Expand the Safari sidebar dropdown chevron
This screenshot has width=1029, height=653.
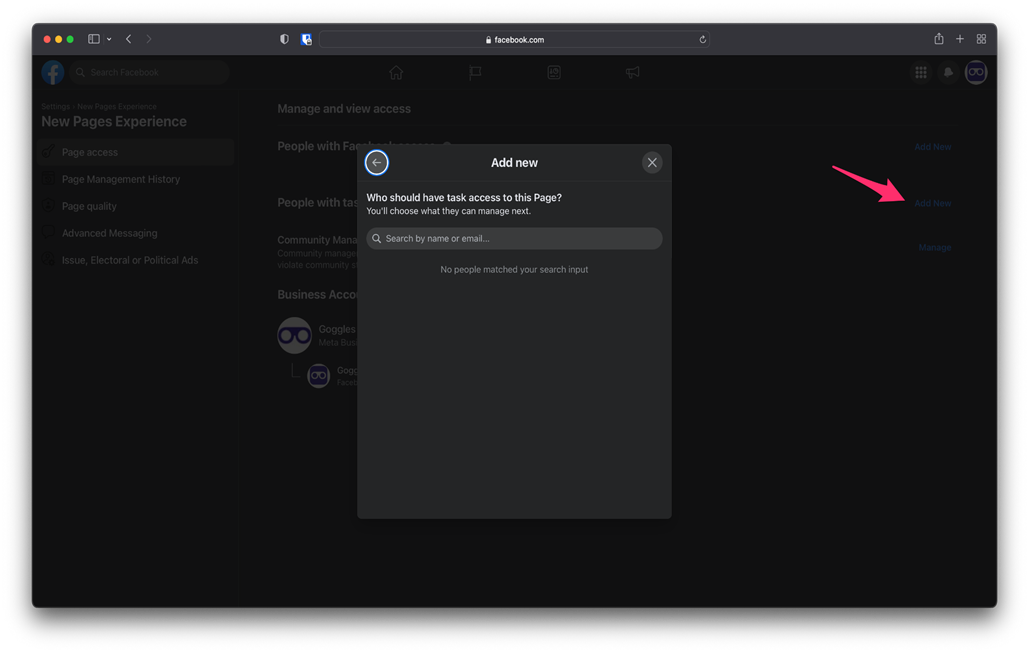(x=109, y=40)
